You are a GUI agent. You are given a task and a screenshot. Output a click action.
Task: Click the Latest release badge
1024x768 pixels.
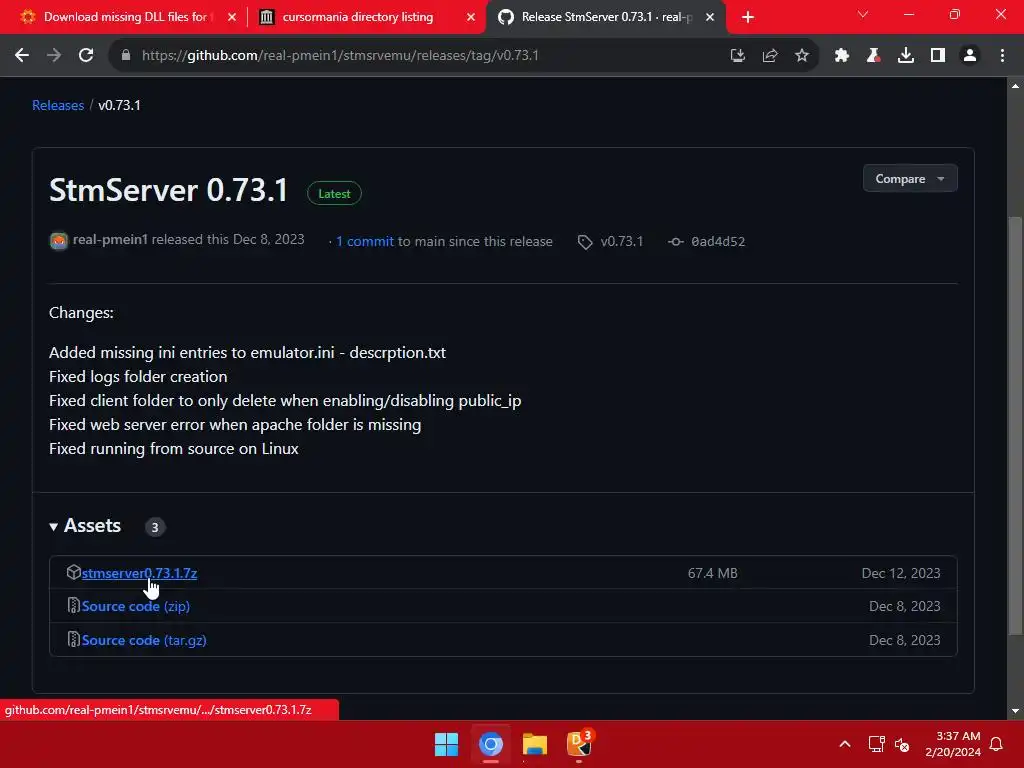(x=334, y=193)
